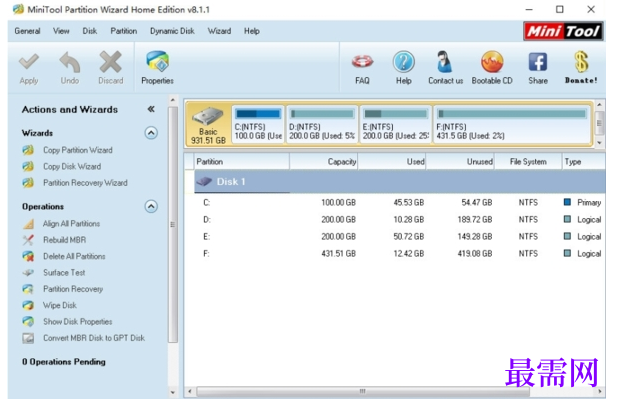Viewport: 617px width, 404px height.
Task: Select the D: partition row
Action: 399,220
